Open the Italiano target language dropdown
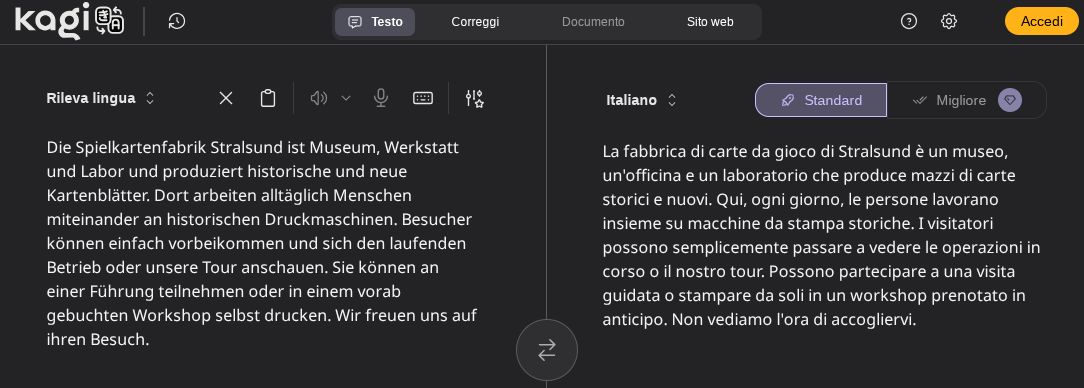 [x=641, y=100]
